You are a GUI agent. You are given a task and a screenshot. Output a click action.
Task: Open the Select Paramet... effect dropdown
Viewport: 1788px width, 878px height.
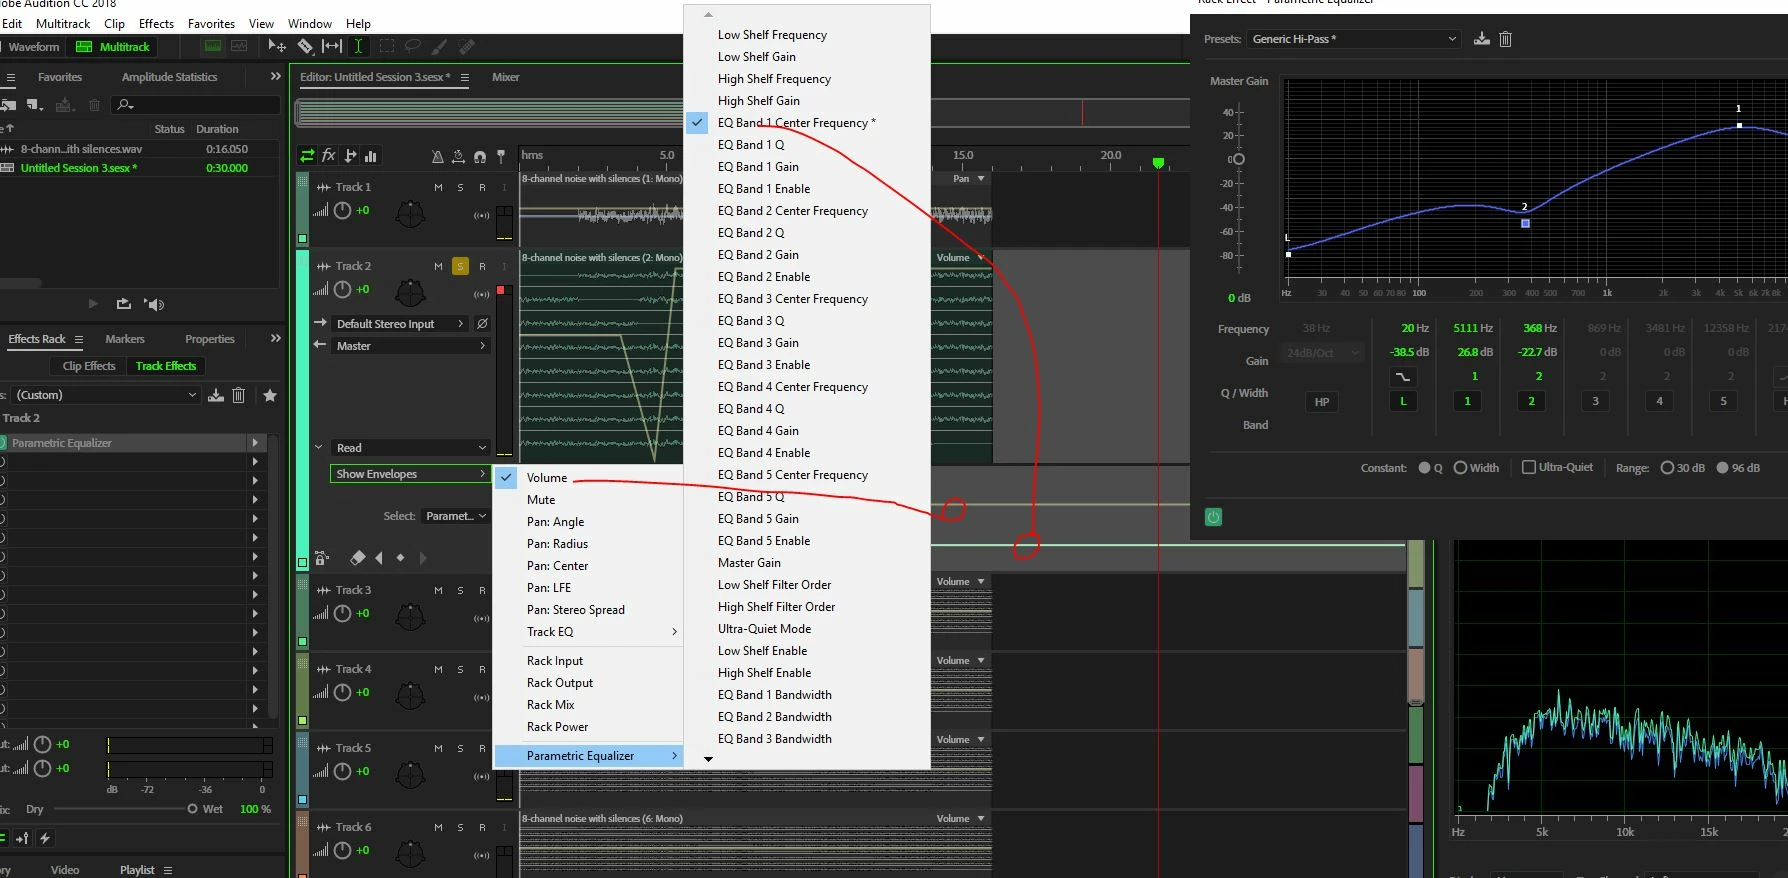455,516
